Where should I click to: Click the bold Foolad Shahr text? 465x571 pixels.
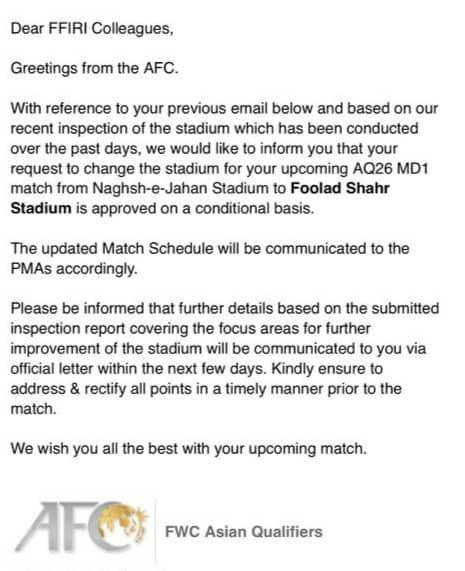340,188
